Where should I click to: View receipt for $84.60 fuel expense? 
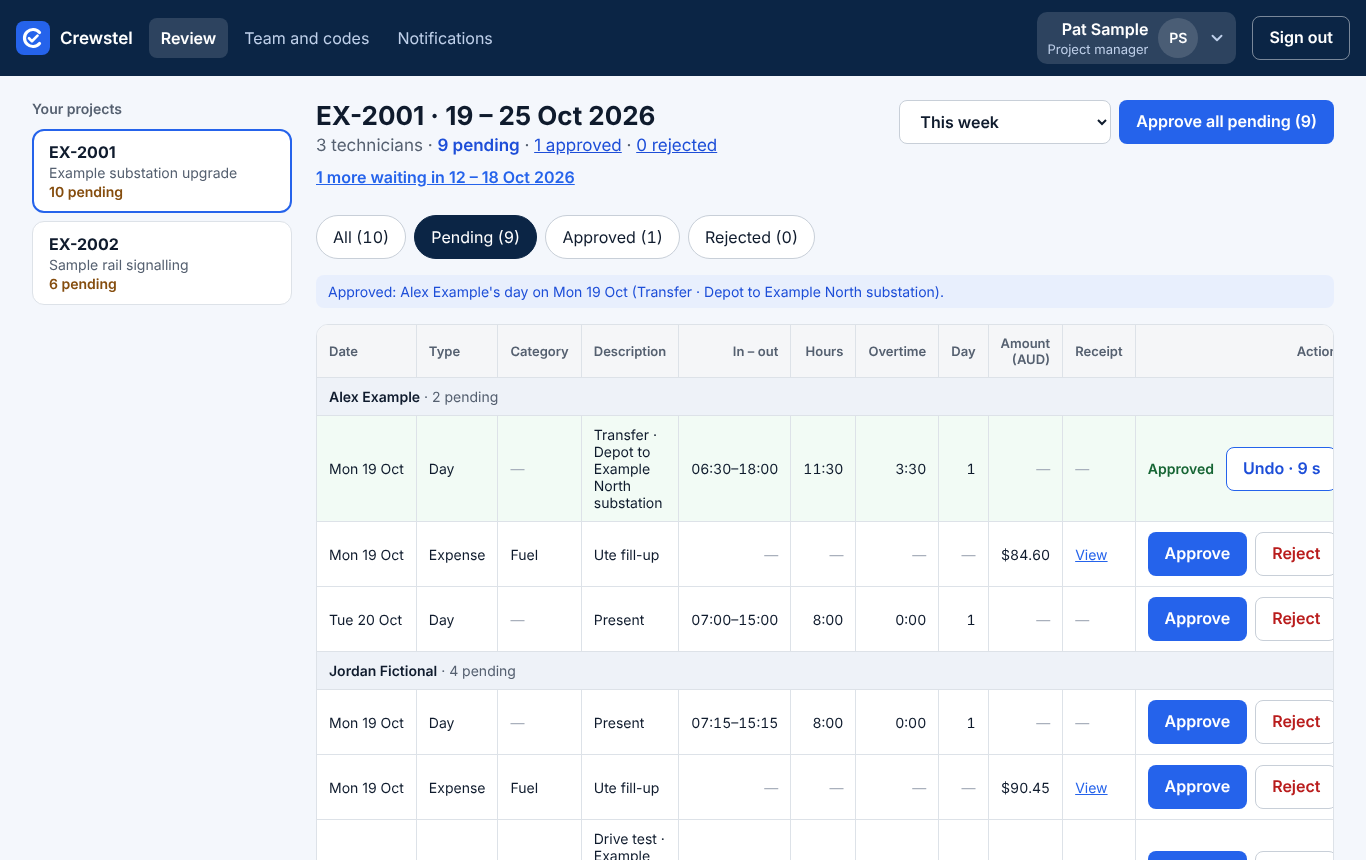pos(1091,555)
